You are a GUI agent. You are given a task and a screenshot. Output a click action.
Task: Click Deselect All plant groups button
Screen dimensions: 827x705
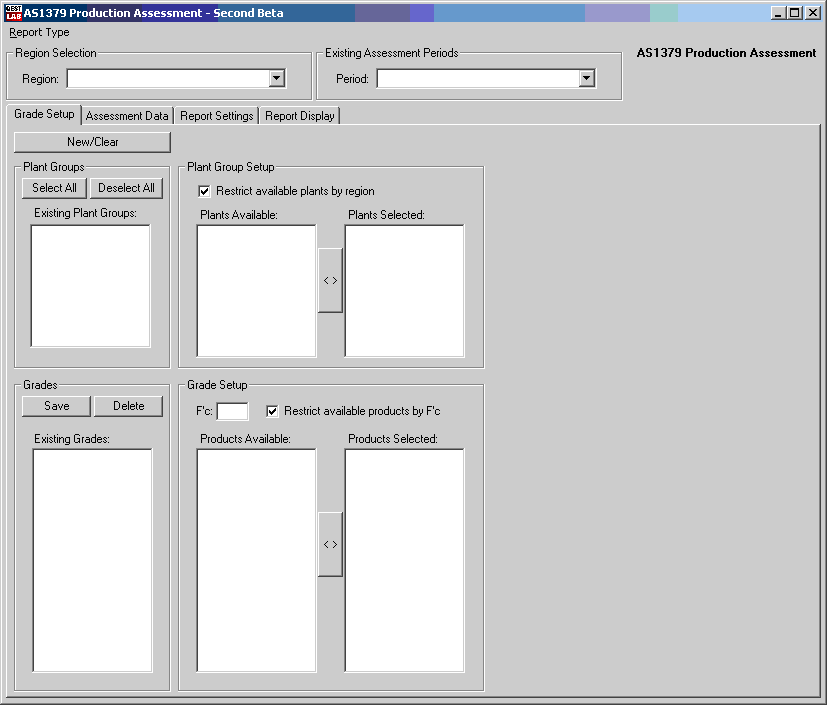pyautogui.click(x=126, y=188)
